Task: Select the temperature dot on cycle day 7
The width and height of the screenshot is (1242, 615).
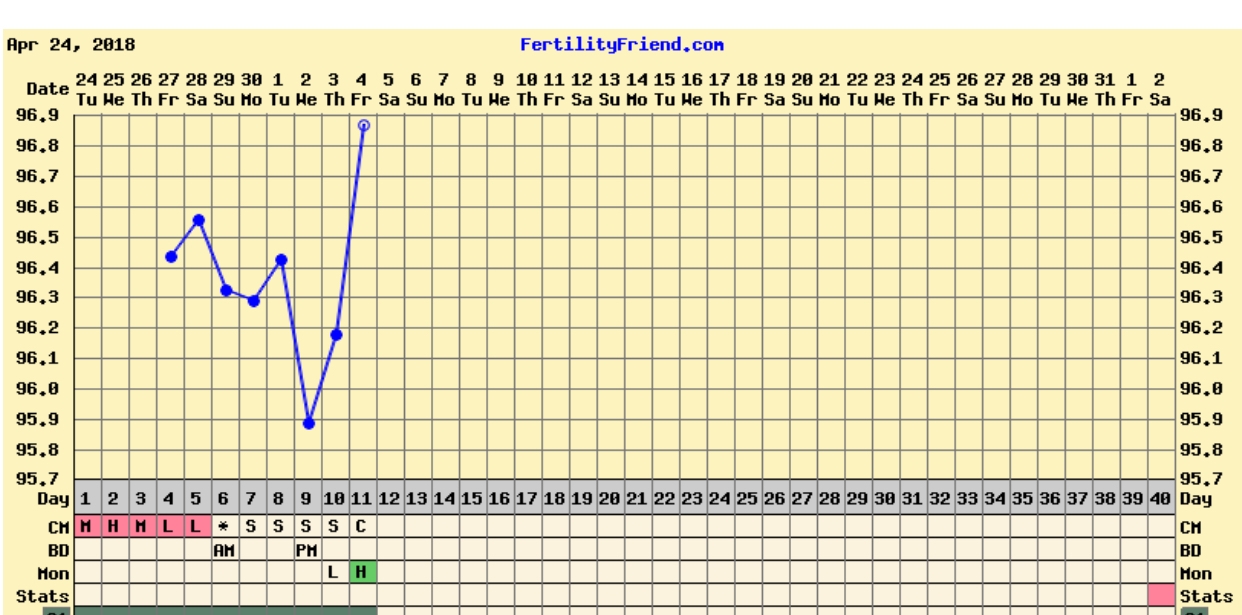Action: 254,301
